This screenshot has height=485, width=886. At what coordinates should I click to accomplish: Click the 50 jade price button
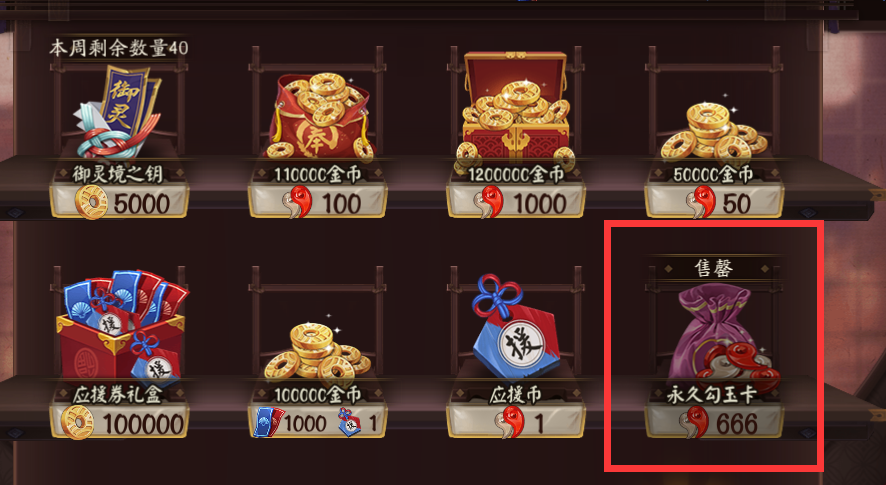(714, 202)
